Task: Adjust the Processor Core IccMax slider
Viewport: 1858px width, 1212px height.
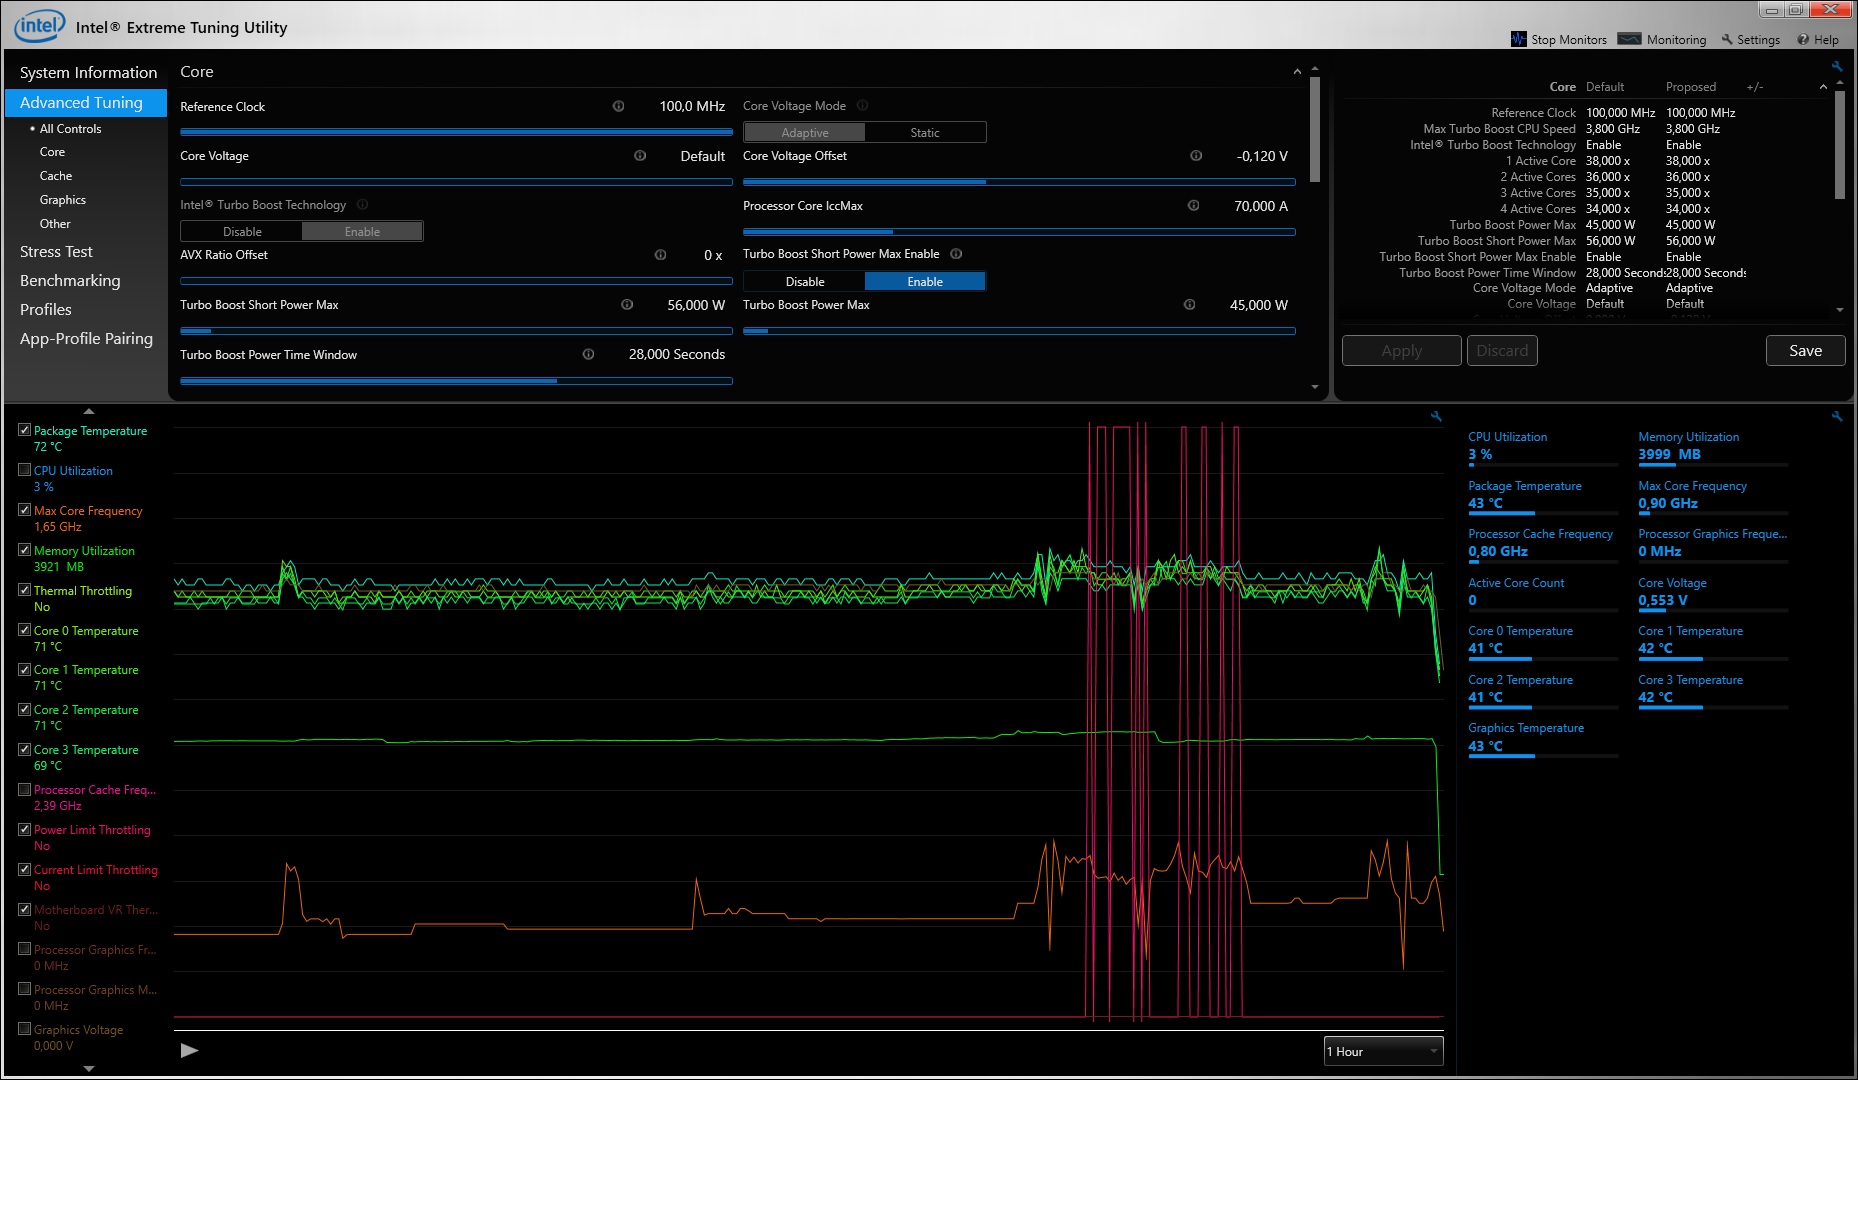Action: tap(1019, 232)
